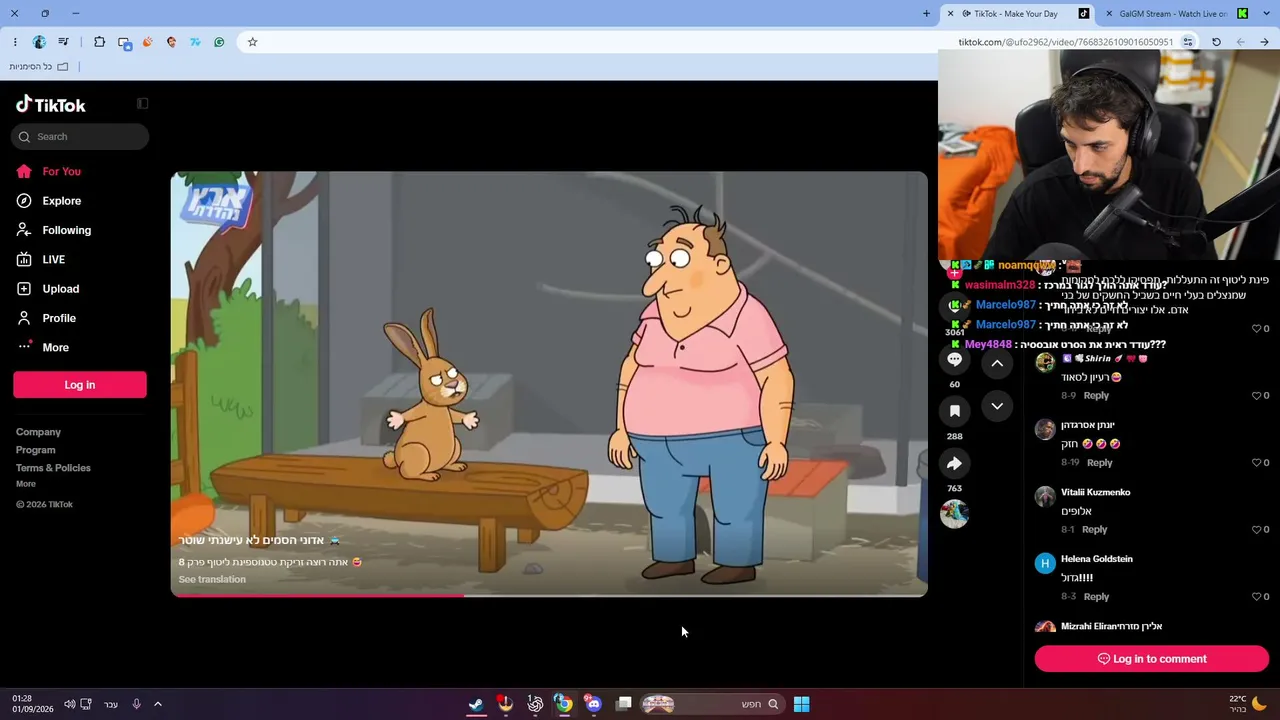
Task: Go to previous video with up chevron
Action: click(x=997, y=364)
